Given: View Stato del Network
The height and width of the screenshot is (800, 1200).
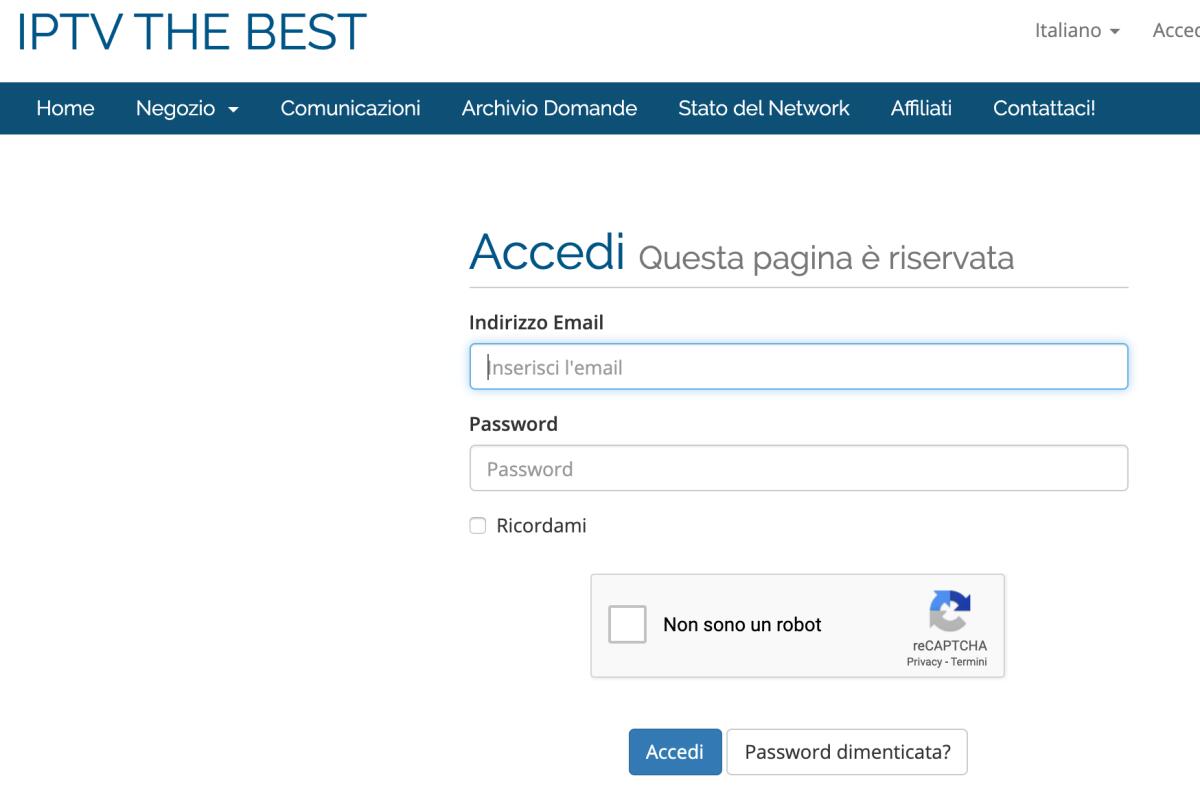Looking at the screenshot, I should tap(764, 109).
